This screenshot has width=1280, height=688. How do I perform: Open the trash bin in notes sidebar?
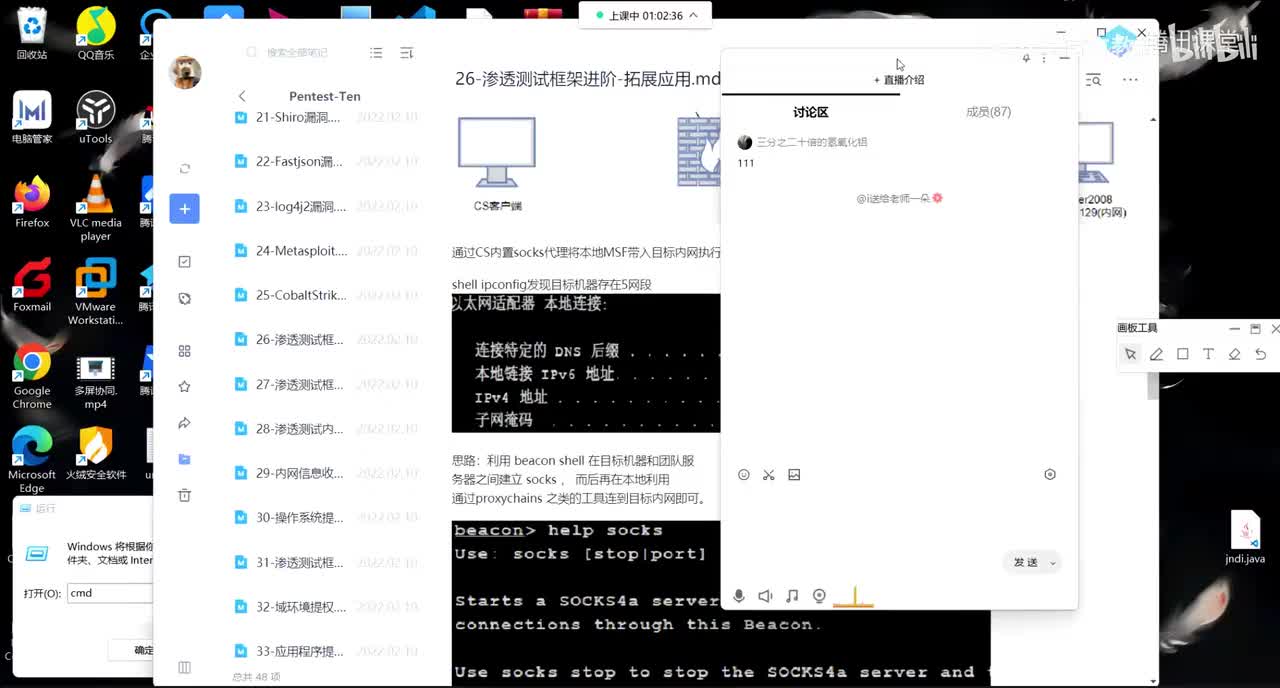pyautogui.click(x=184, y=495)
